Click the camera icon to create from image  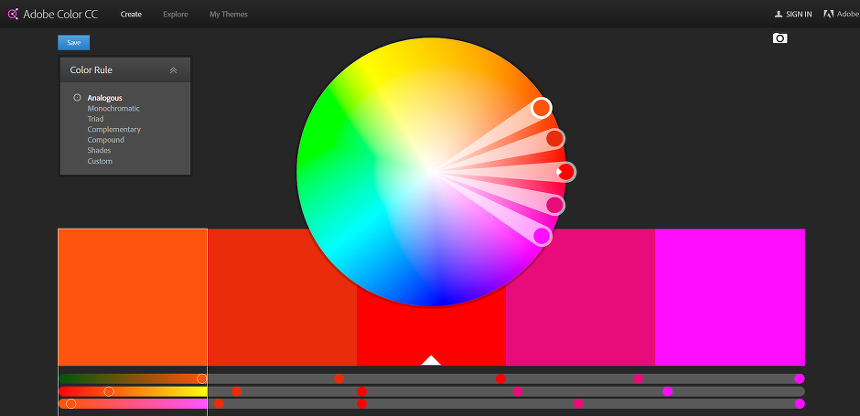[780, 38]
